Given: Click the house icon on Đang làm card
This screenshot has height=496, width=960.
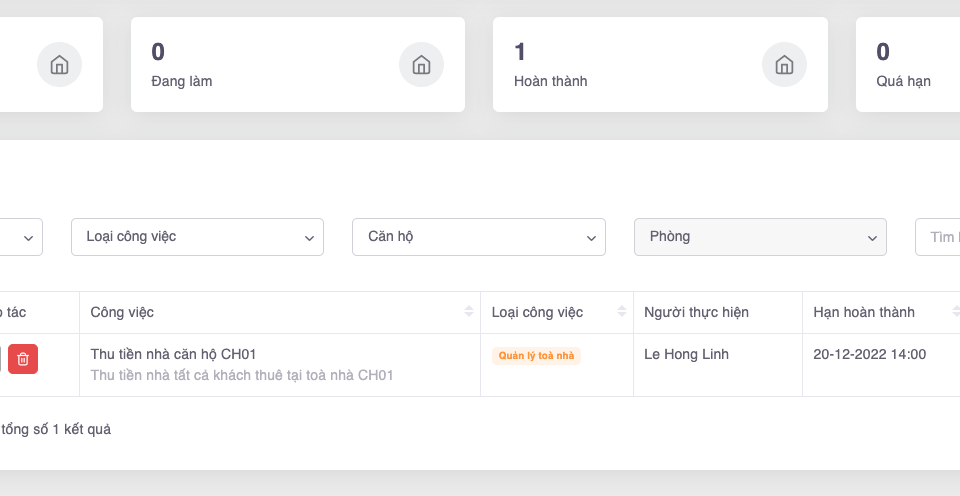Looking at the screenshot, I should 421,65.
